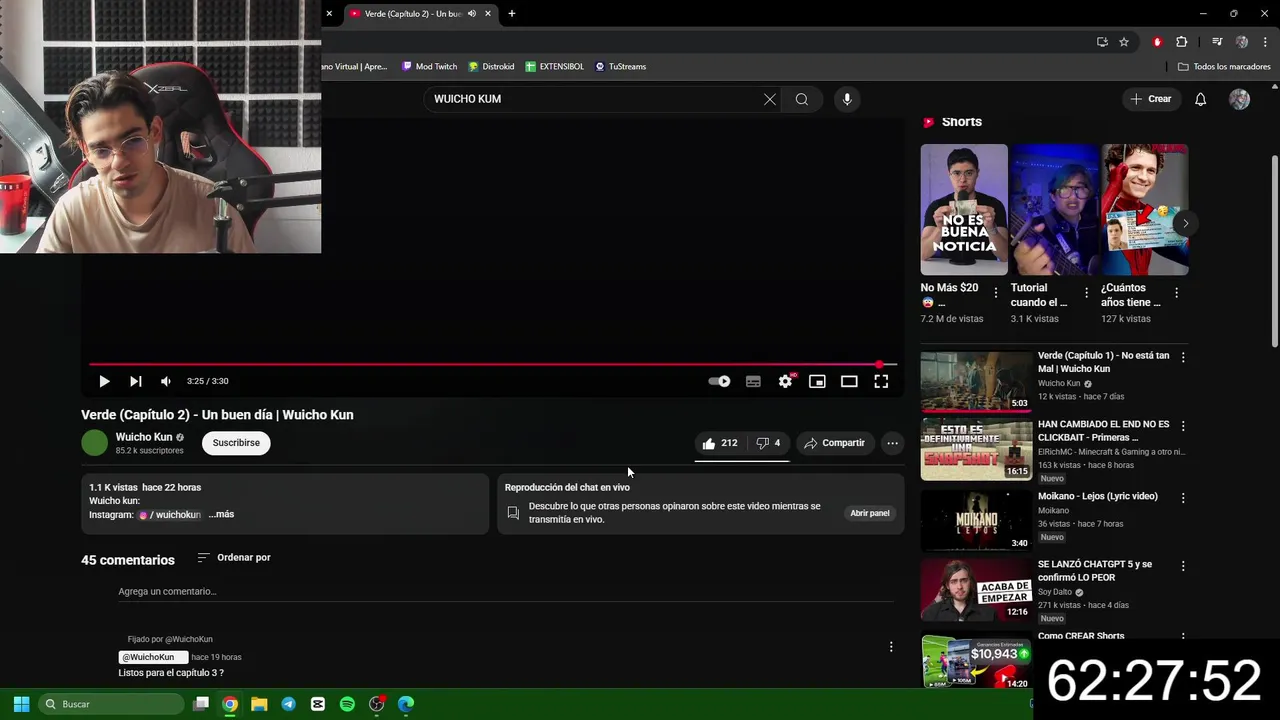This screenshot has width=1280, height=720.
Task: Open Distrokid bookmark
Action: pos(491,66)
